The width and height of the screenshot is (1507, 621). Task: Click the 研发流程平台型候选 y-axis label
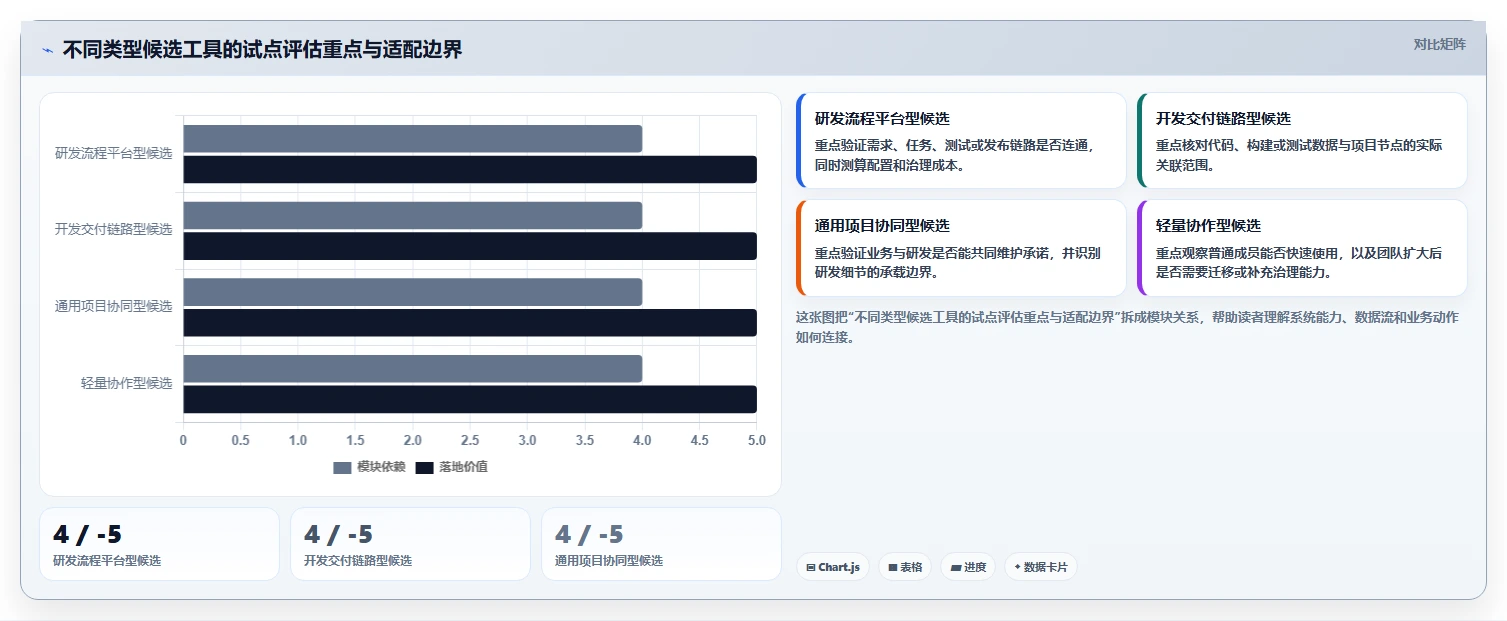(x=113, y=153)
